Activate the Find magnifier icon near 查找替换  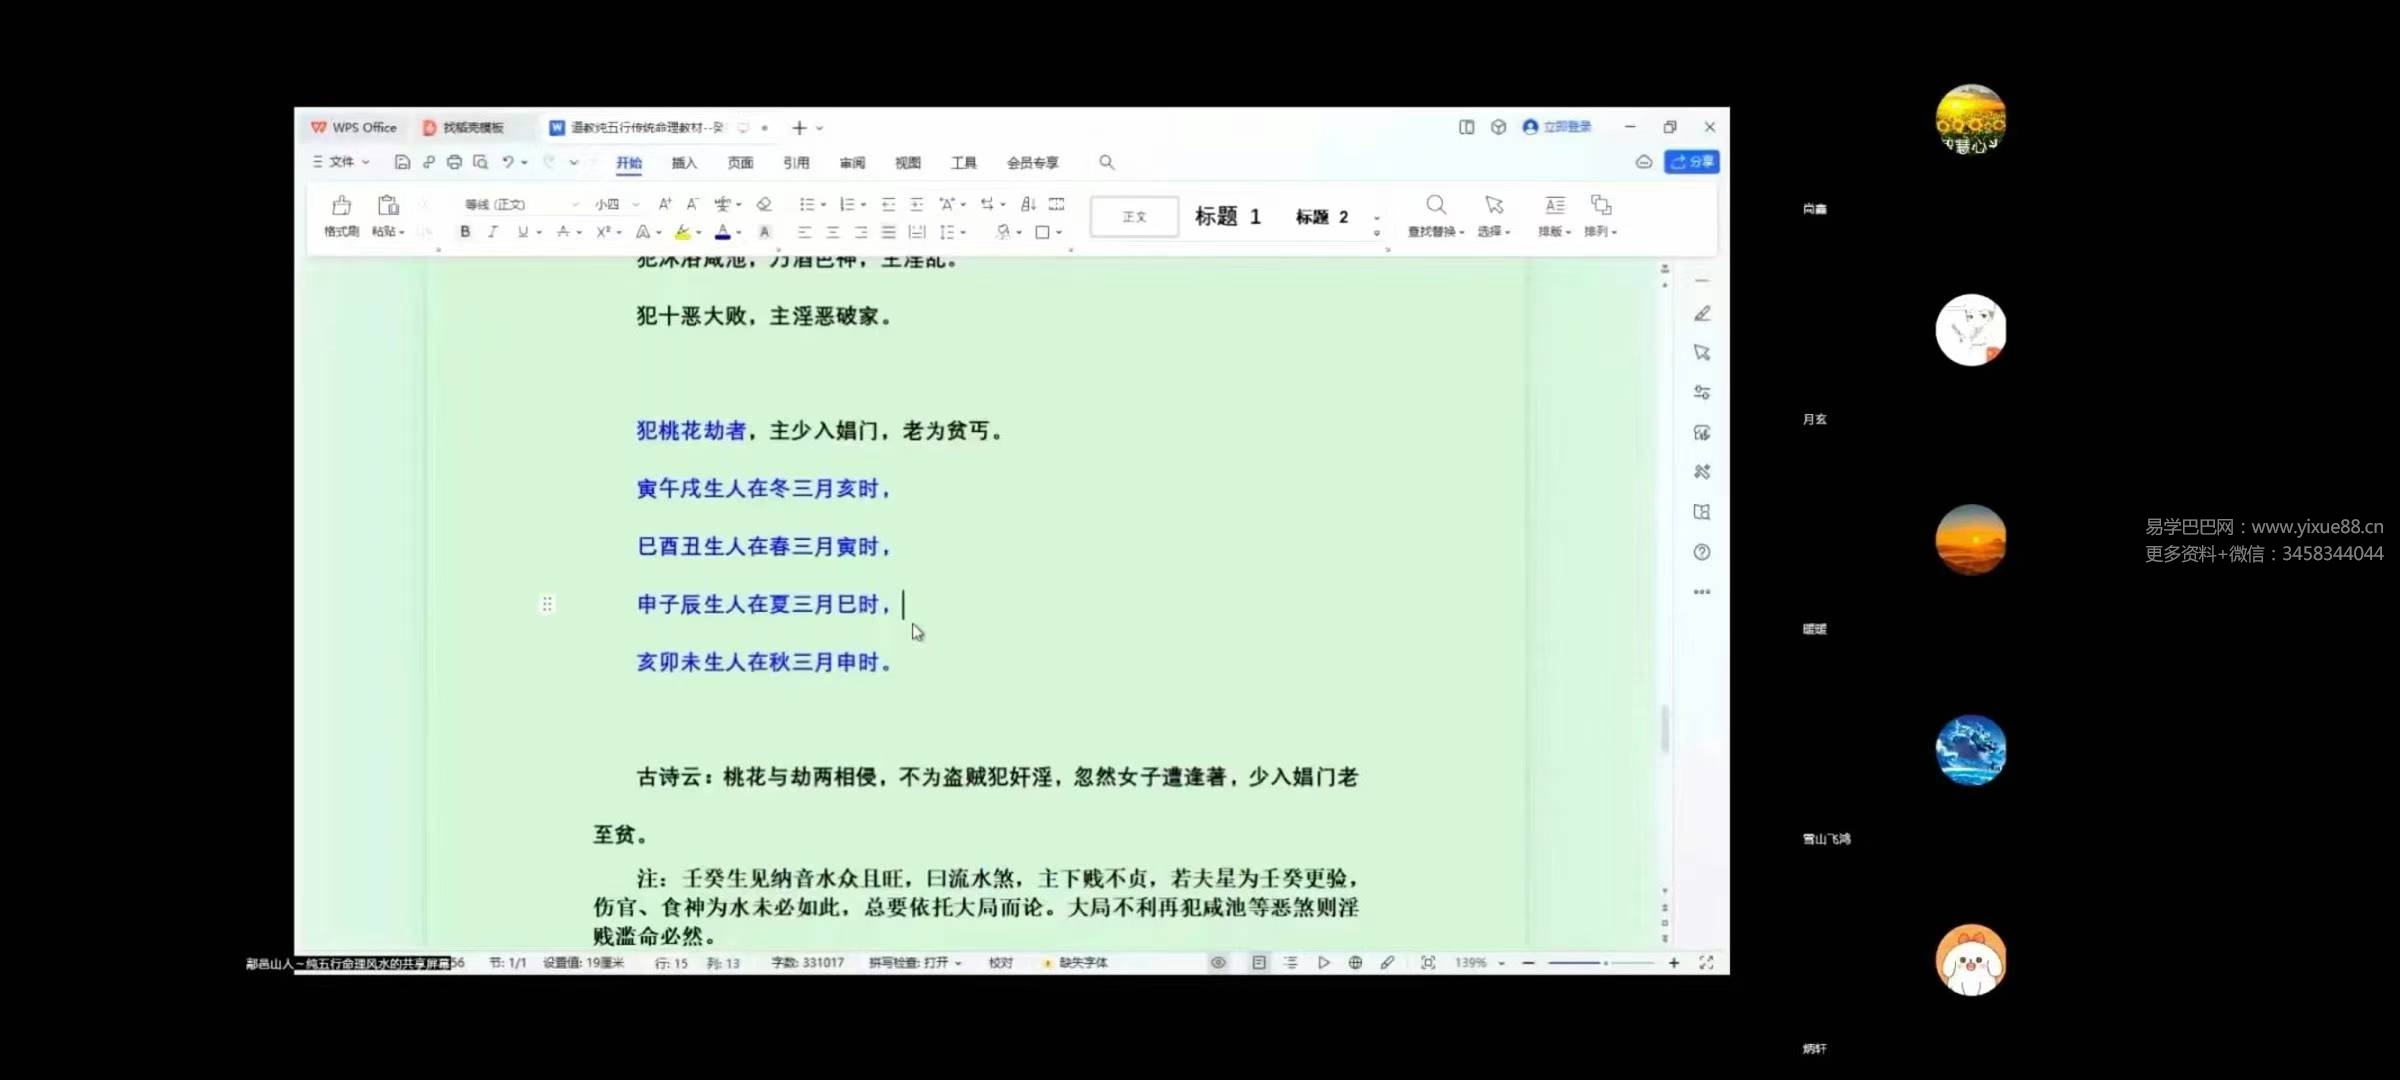[x=1436, y=204]
